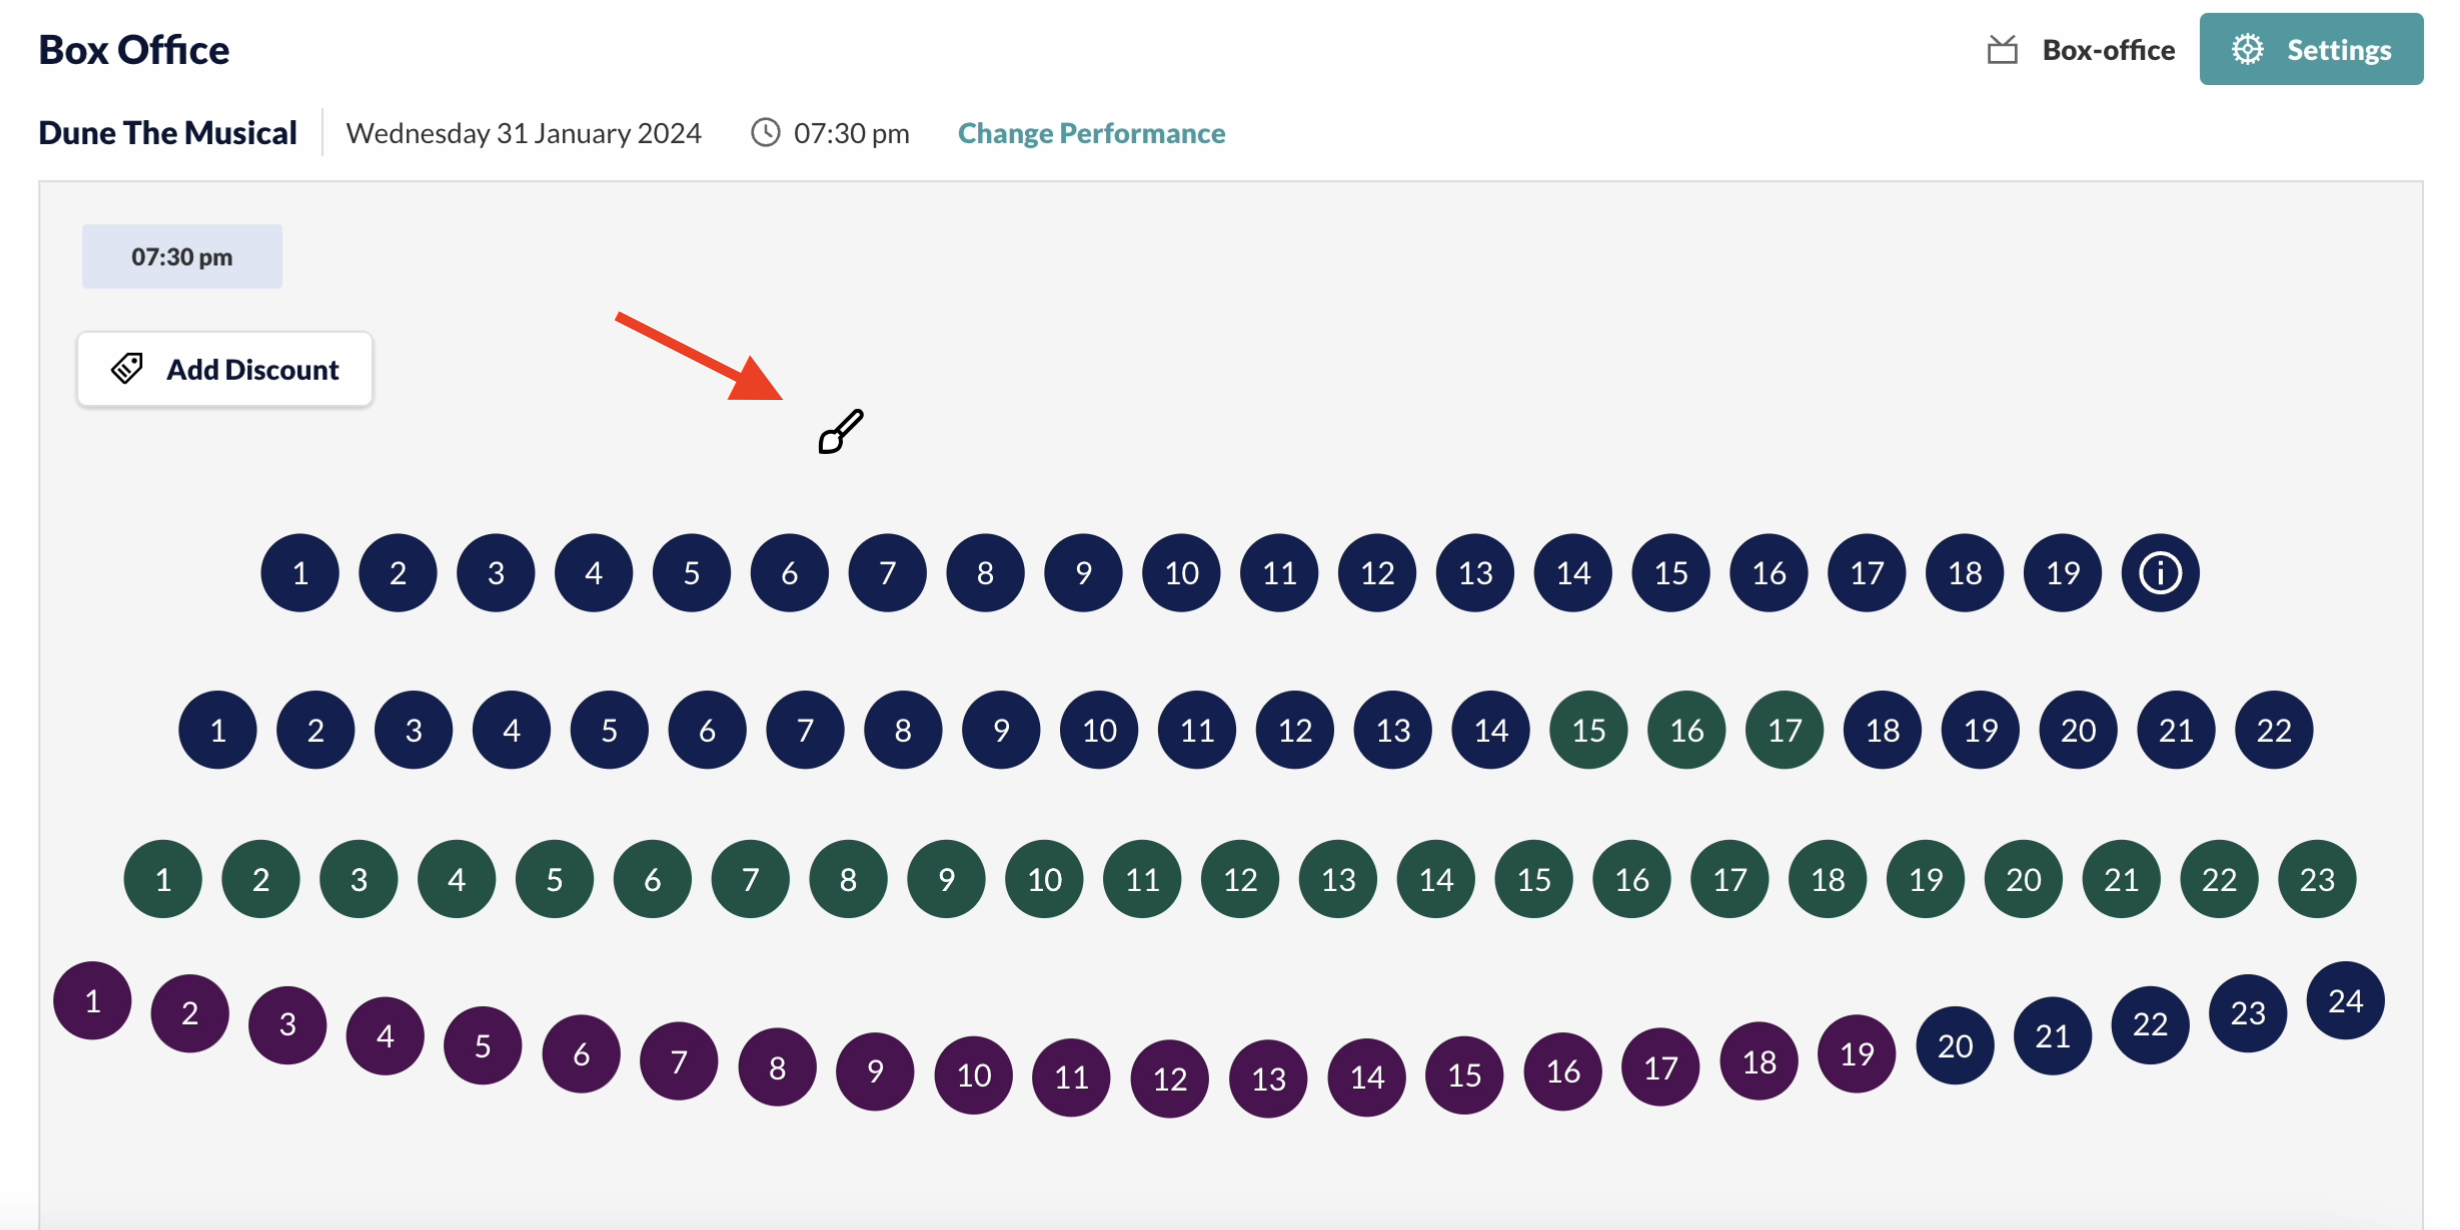Viewport: 2460px width, 1230px height.
Task: Choose purple seat 12 in bottom row
Action: 1169,1079
